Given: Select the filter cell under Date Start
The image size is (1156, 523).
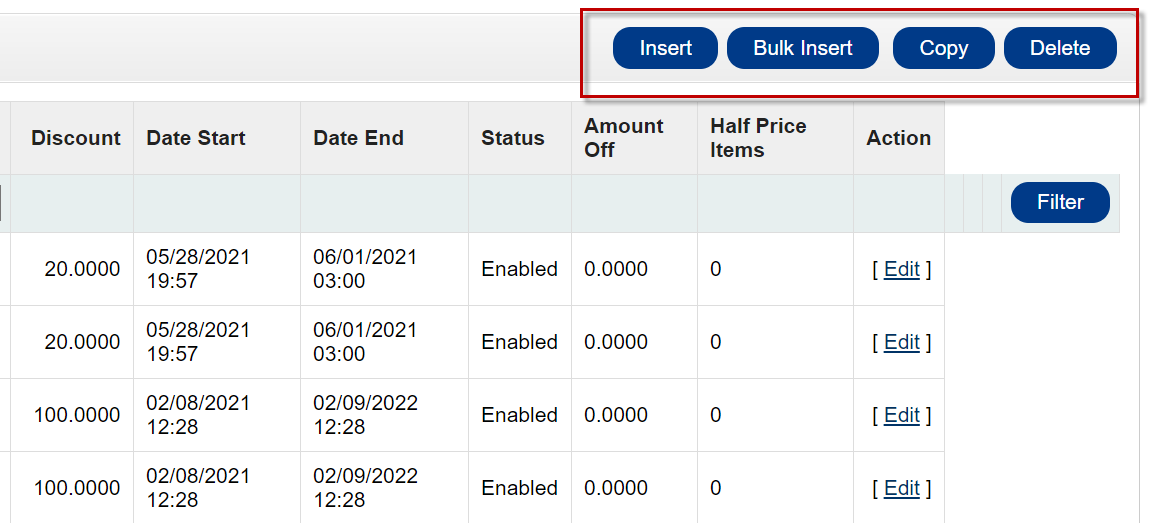Looking at the screenshot, I should point(217,204).
